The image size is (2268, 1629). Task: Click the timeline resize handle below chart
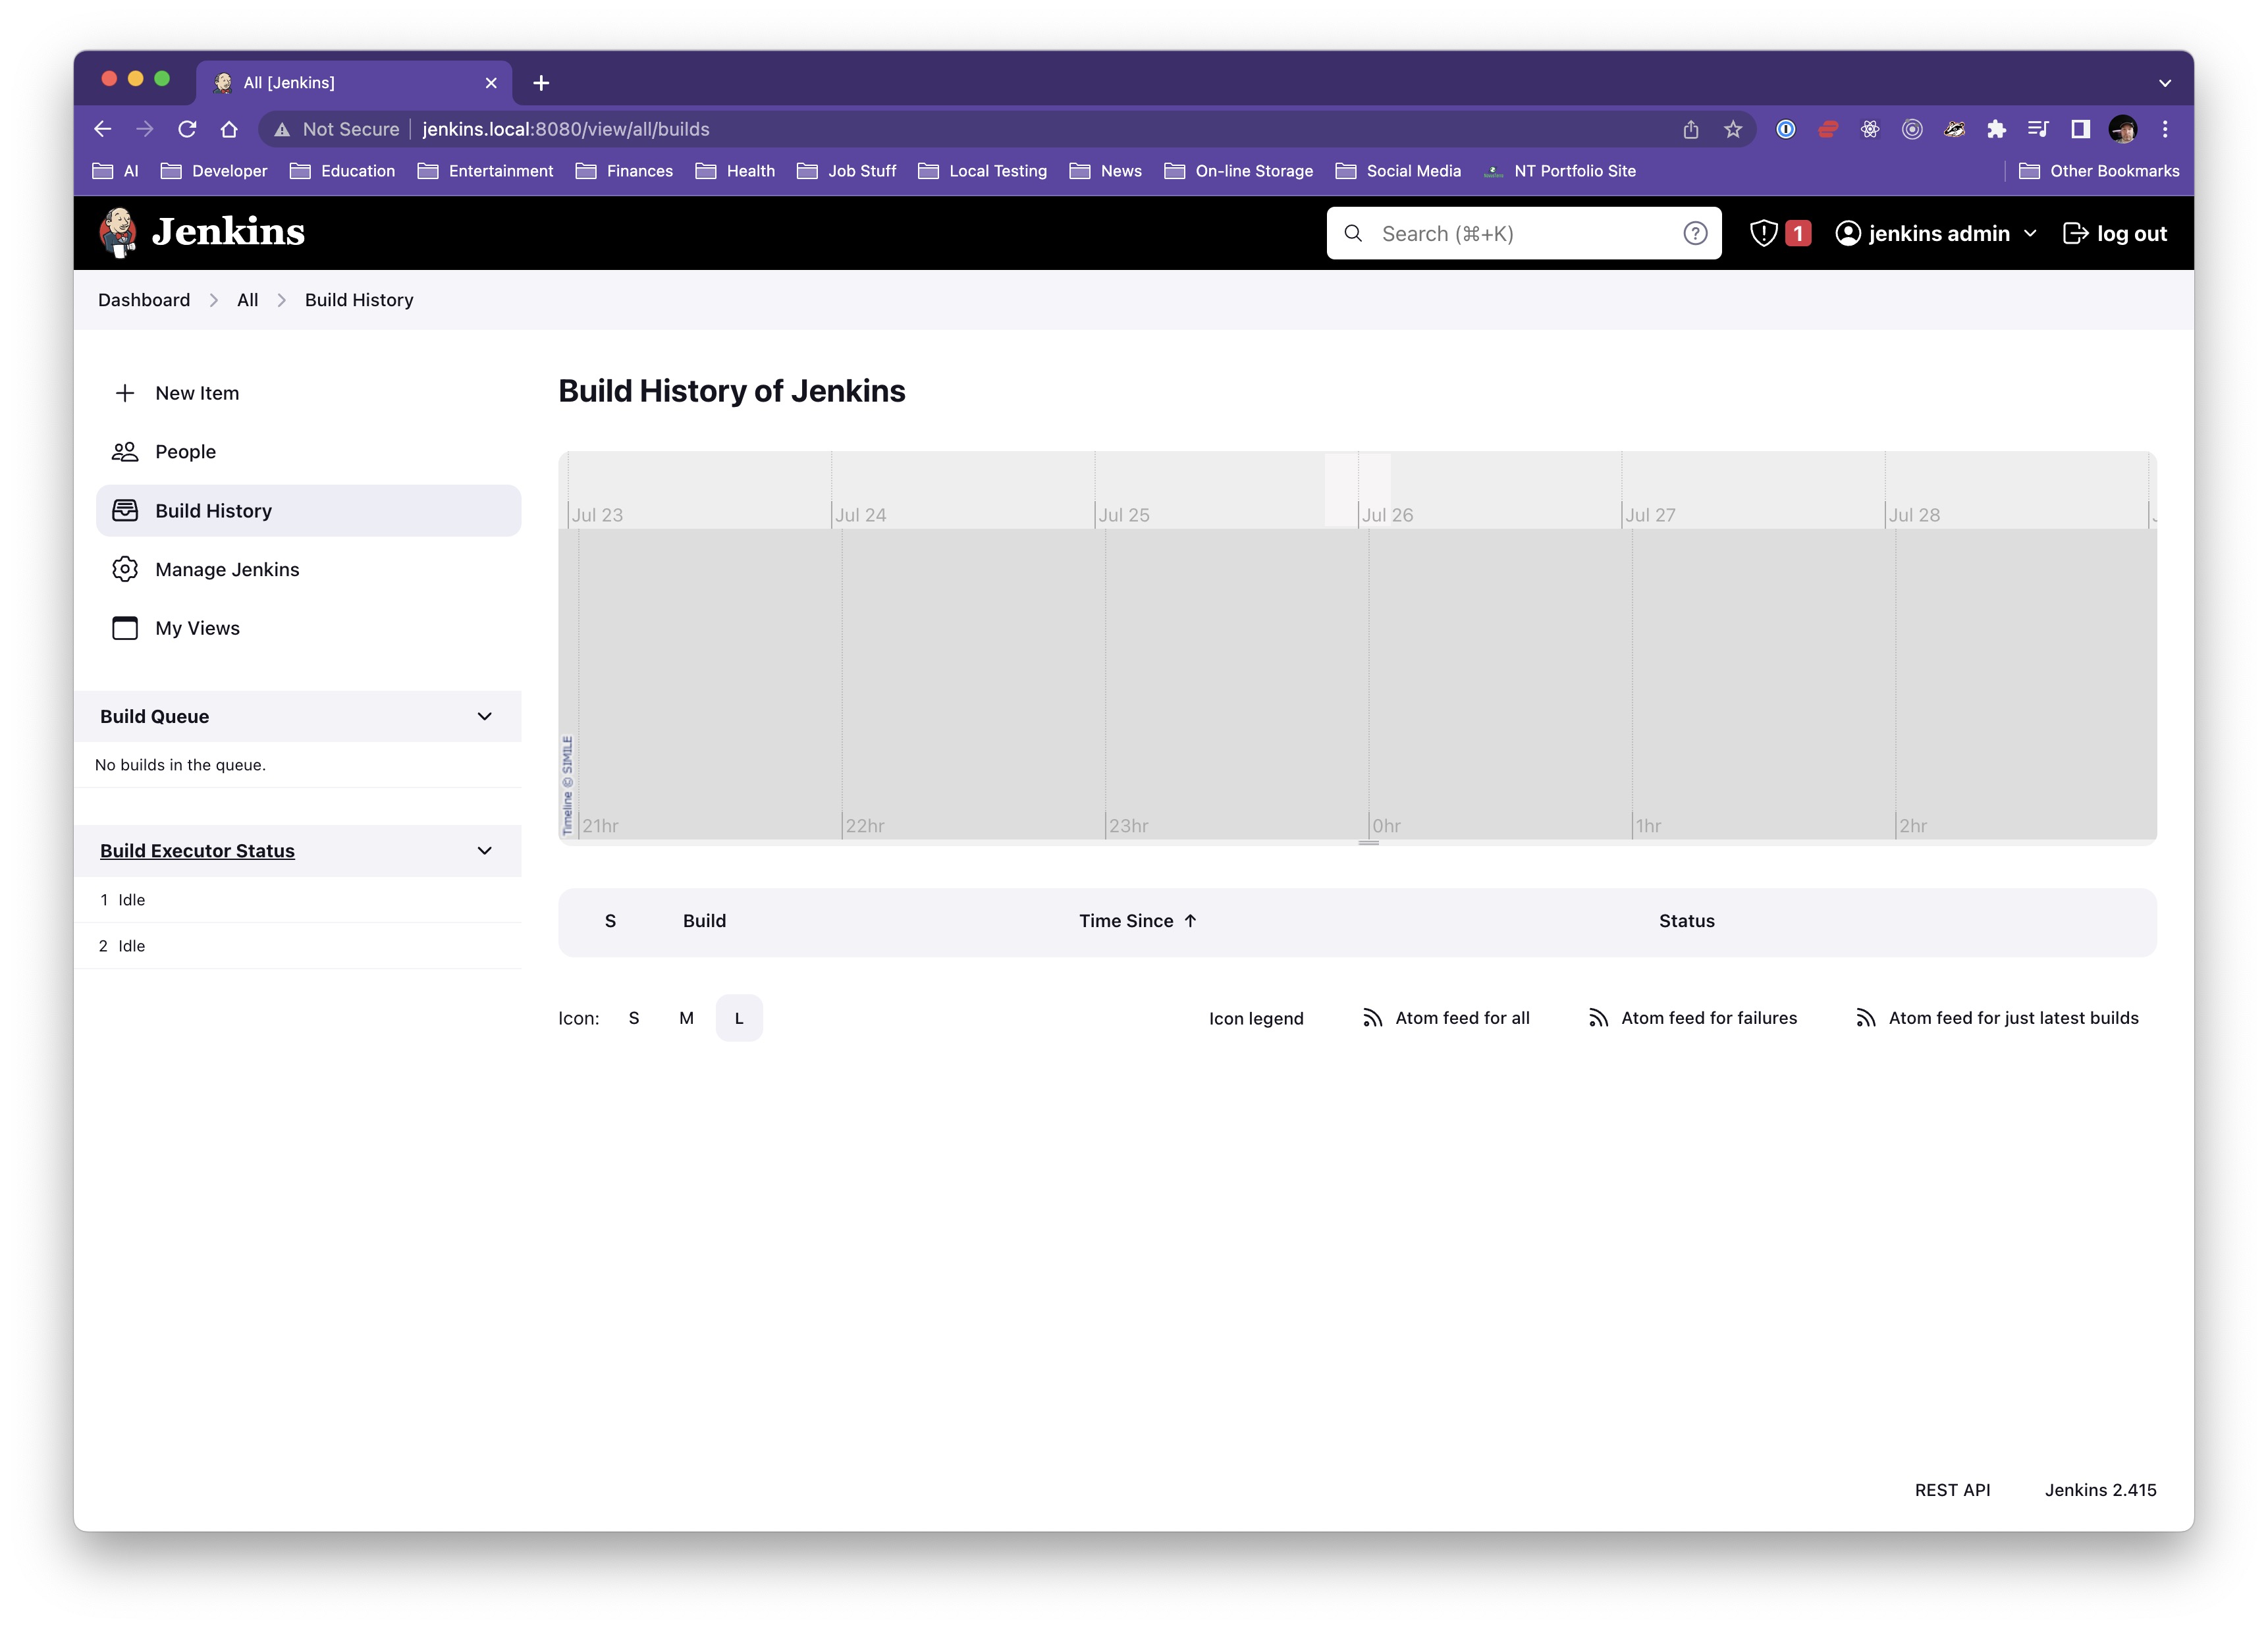[1369, 843]
